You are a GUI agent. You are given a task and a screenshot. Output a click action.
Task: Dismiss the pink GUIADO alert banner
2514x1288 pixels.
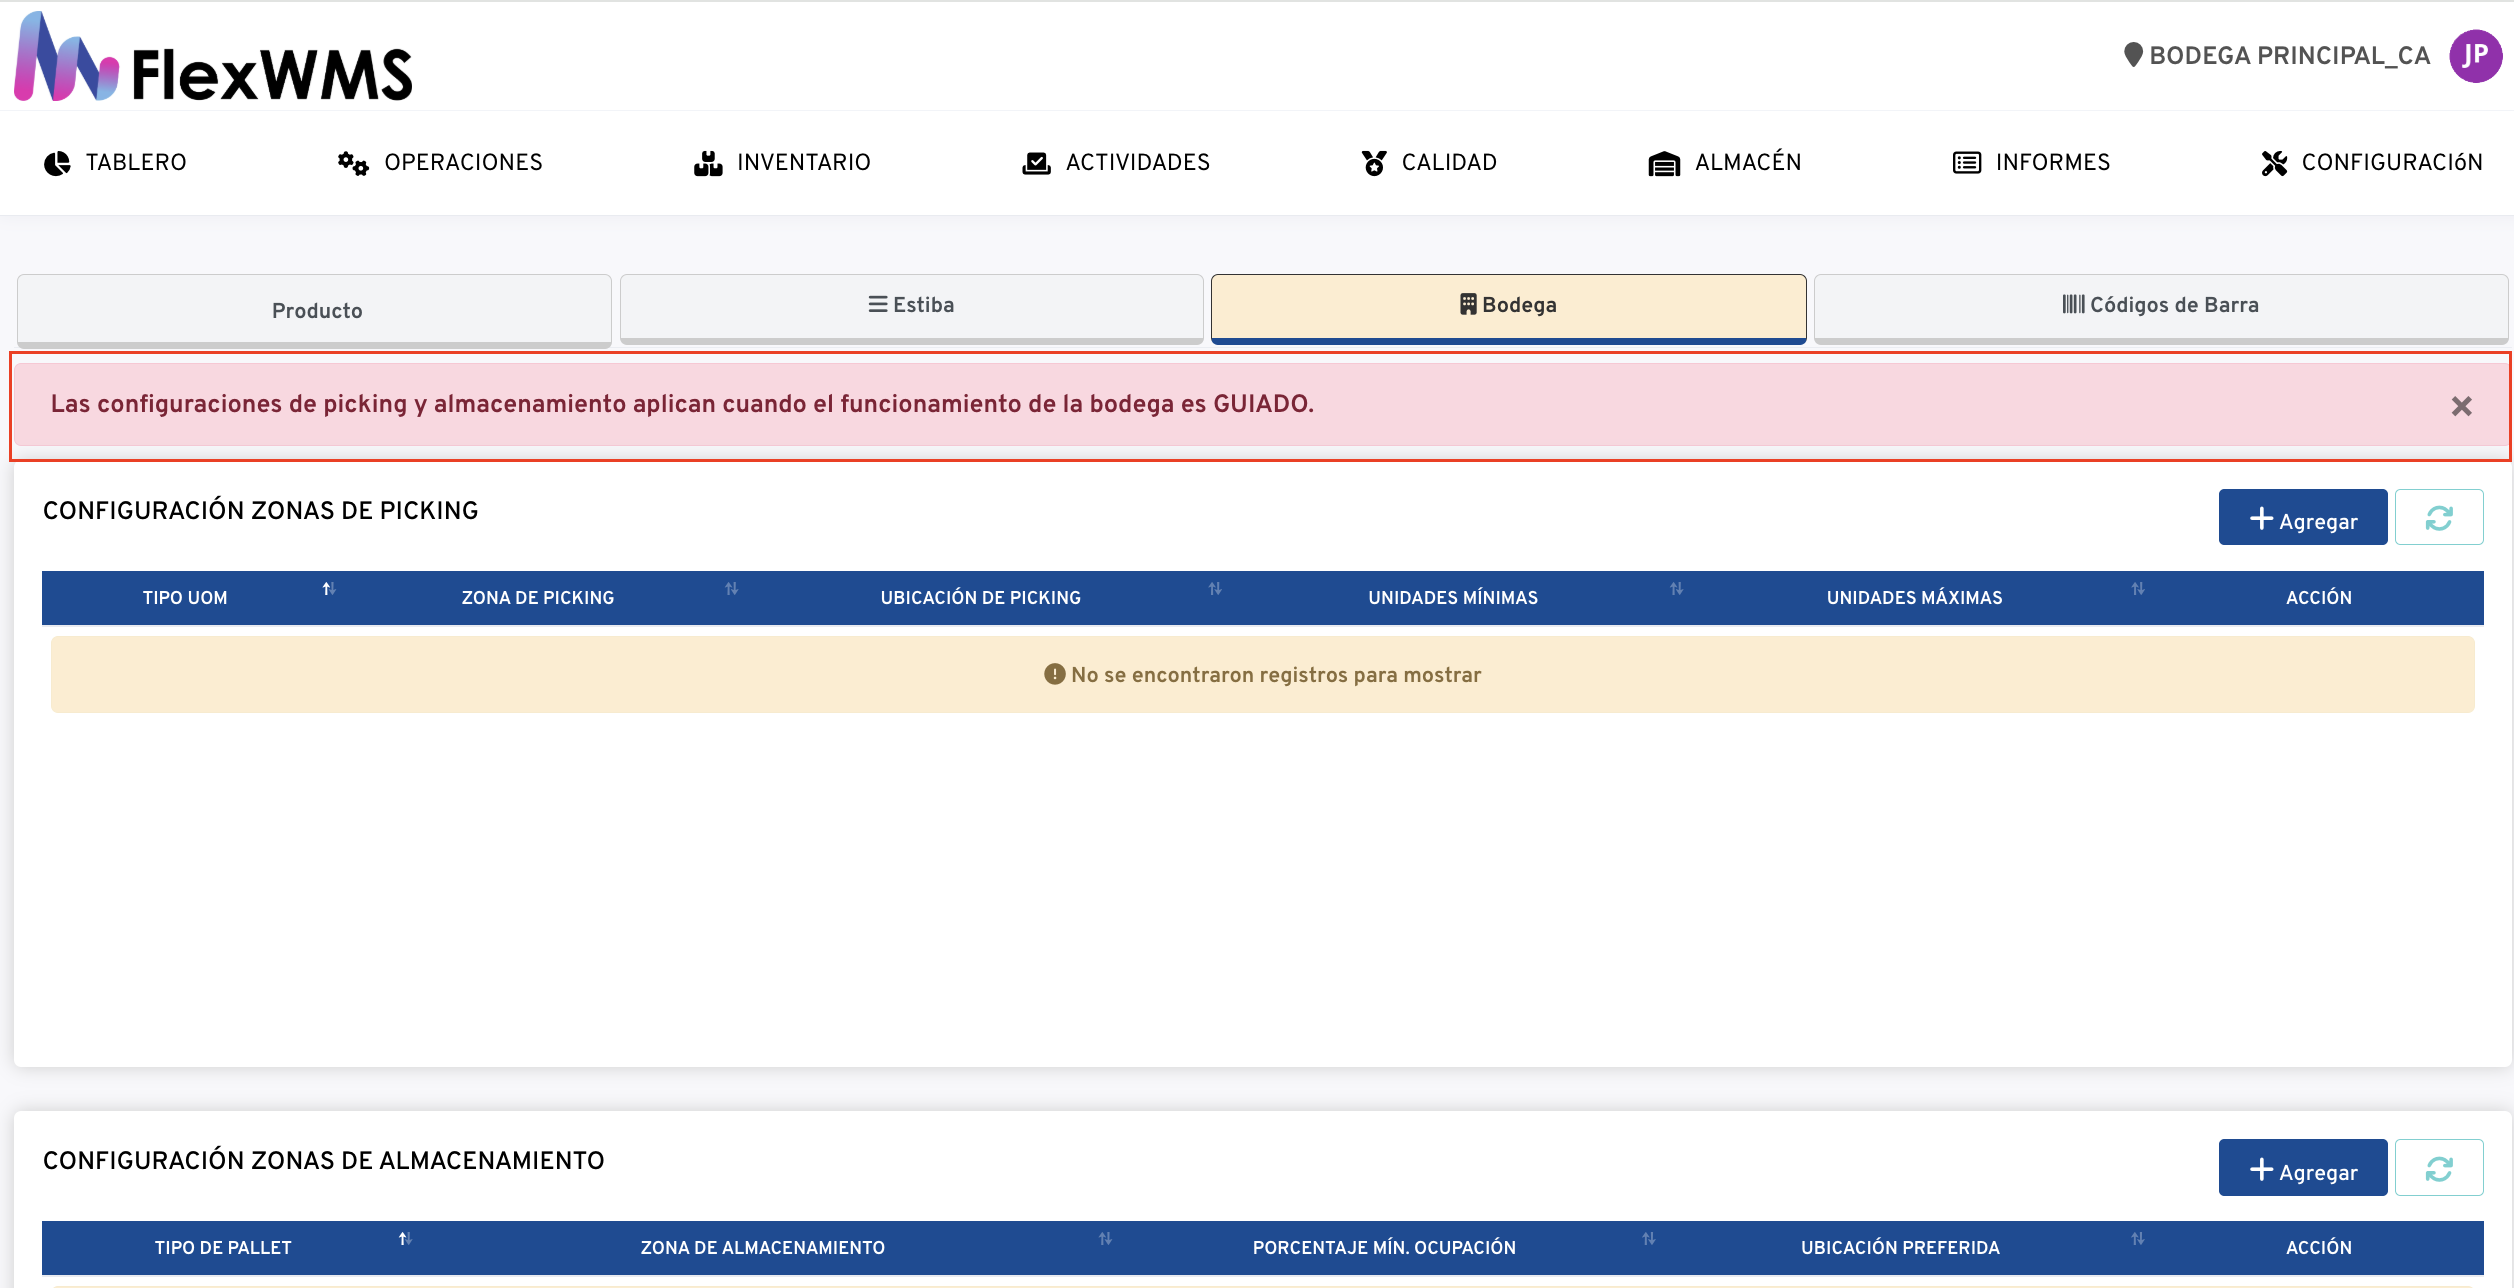coord(2461,406)
